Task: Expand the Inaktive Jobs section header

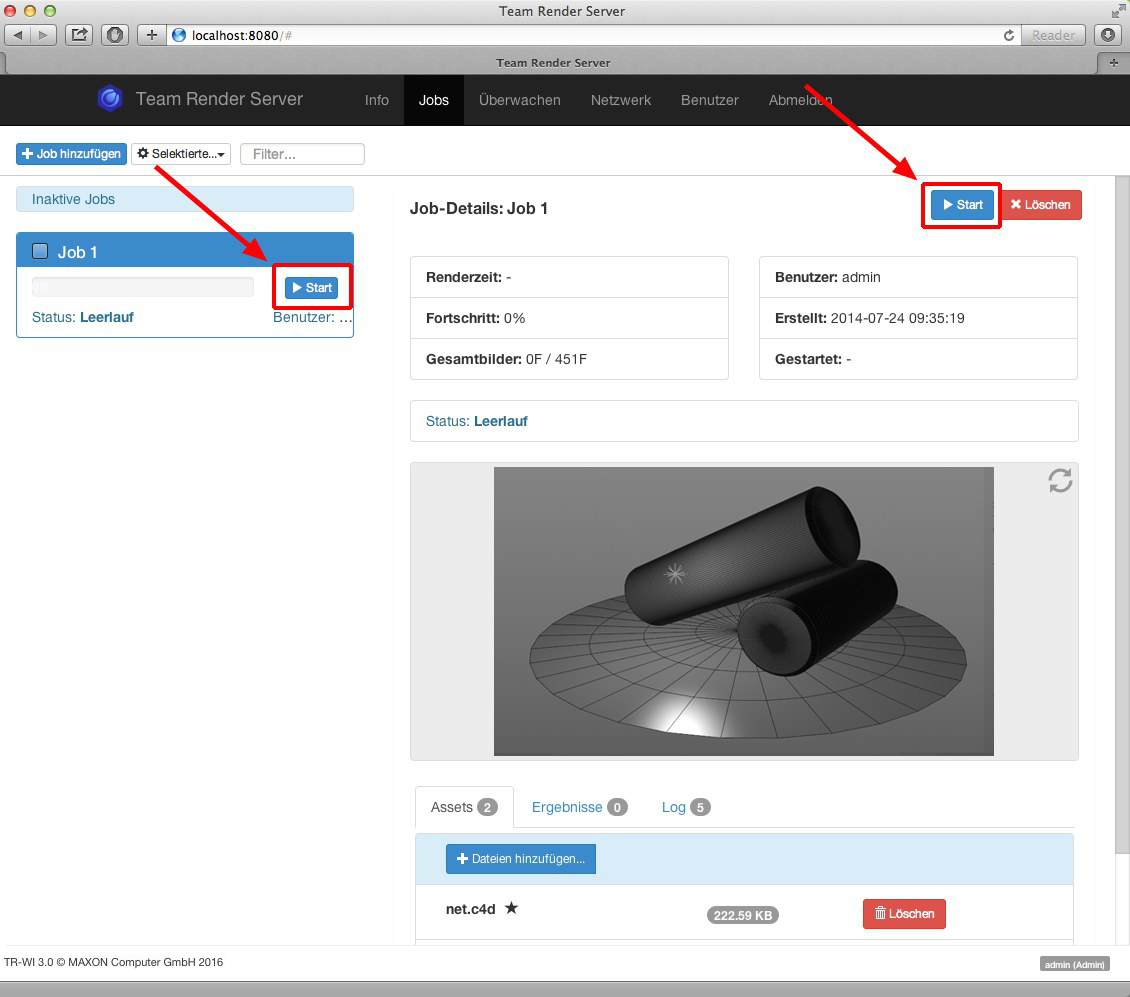Action: pyautogui.click(x=184, y=199)
